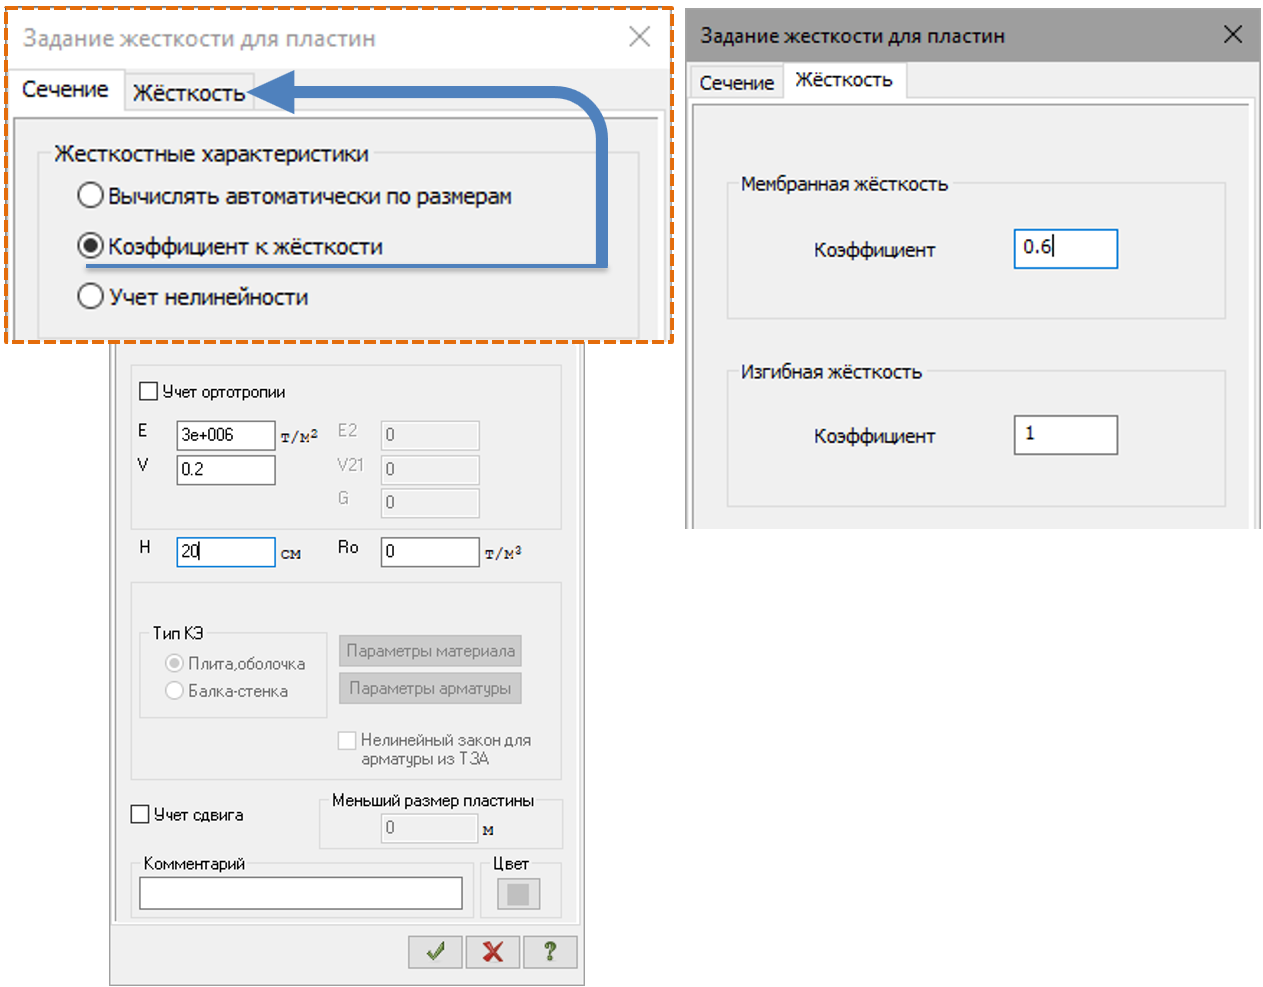Cancel dialog with red X button
This screenshot has height=987, width=1263.
coord(492,952)
